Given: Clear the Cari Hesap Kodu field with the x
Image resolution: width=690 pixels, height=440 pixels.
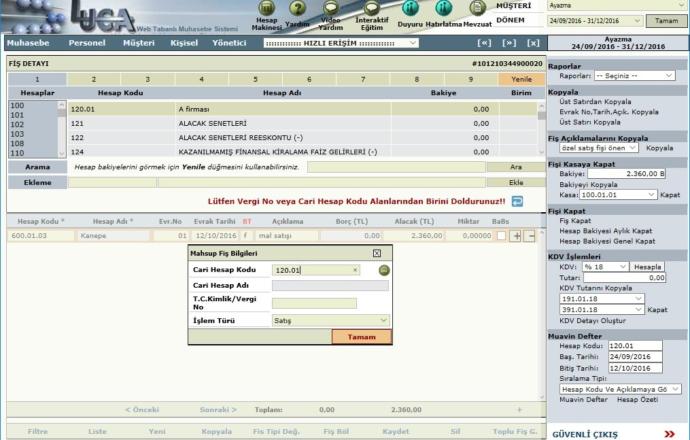Looking at the screenshot, I should coord(355,270).
